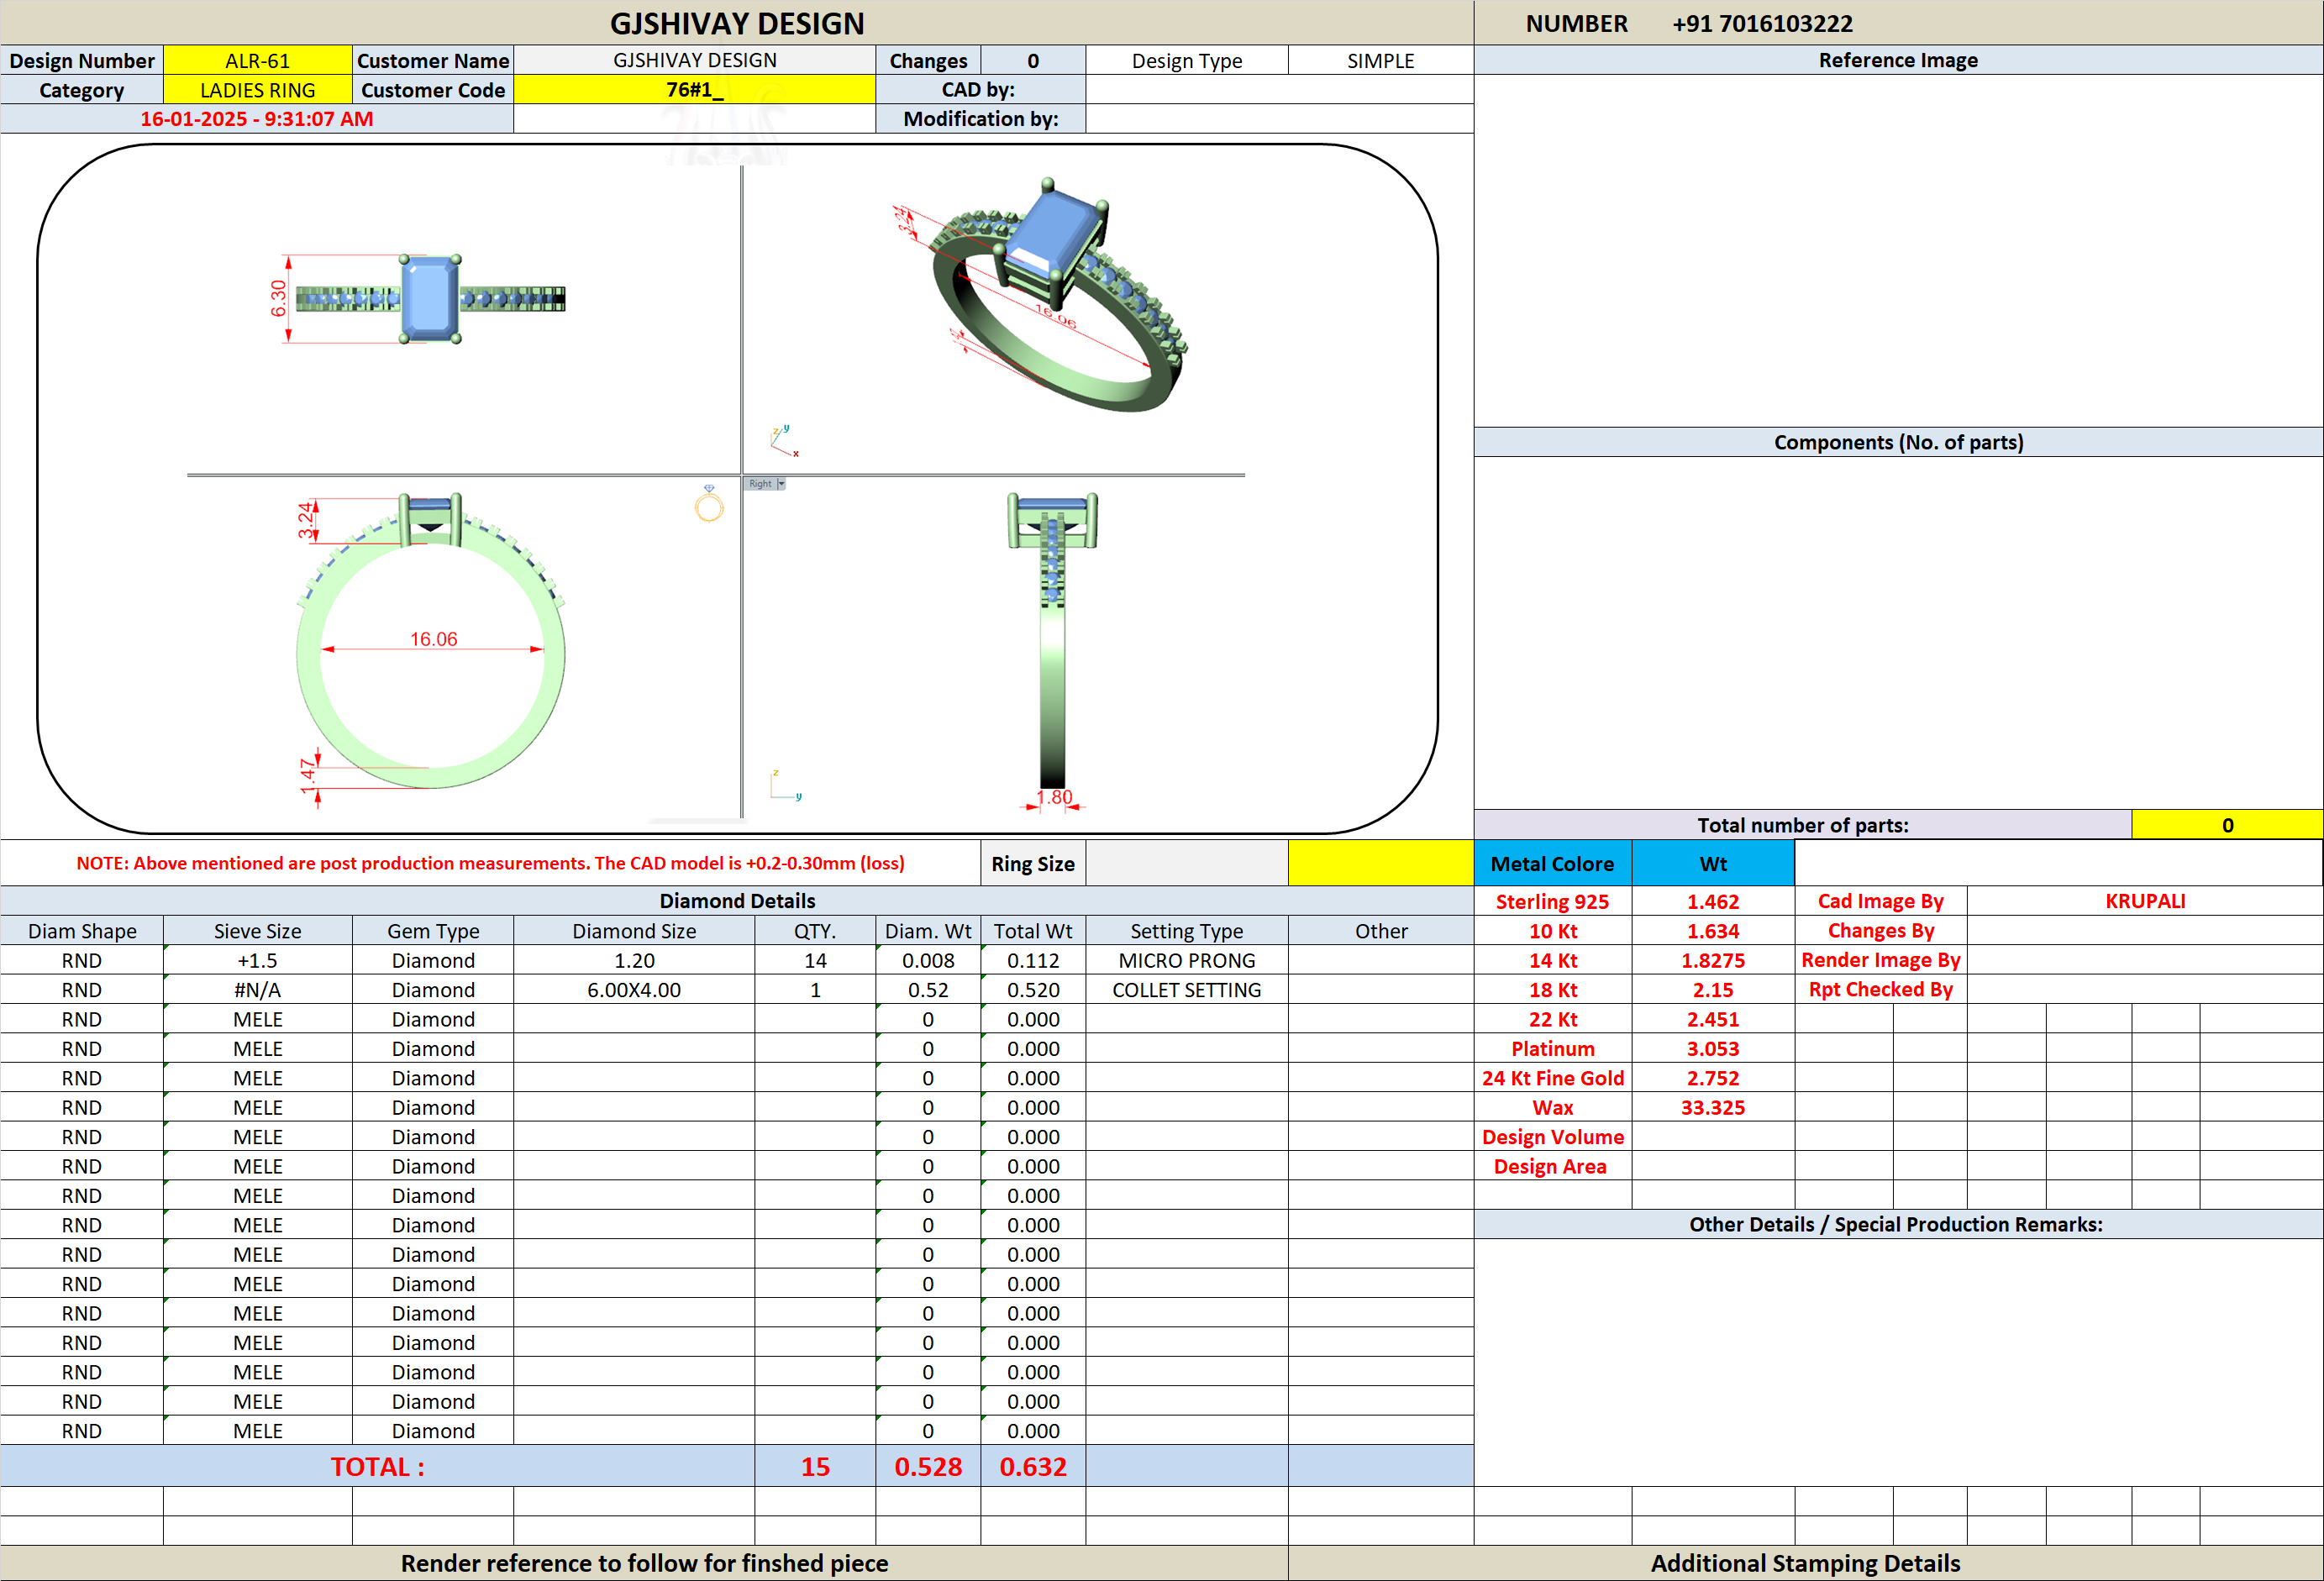
Task: Click the 1.8275 weight for 14 Kt
Action: [x=1713, y=960]
